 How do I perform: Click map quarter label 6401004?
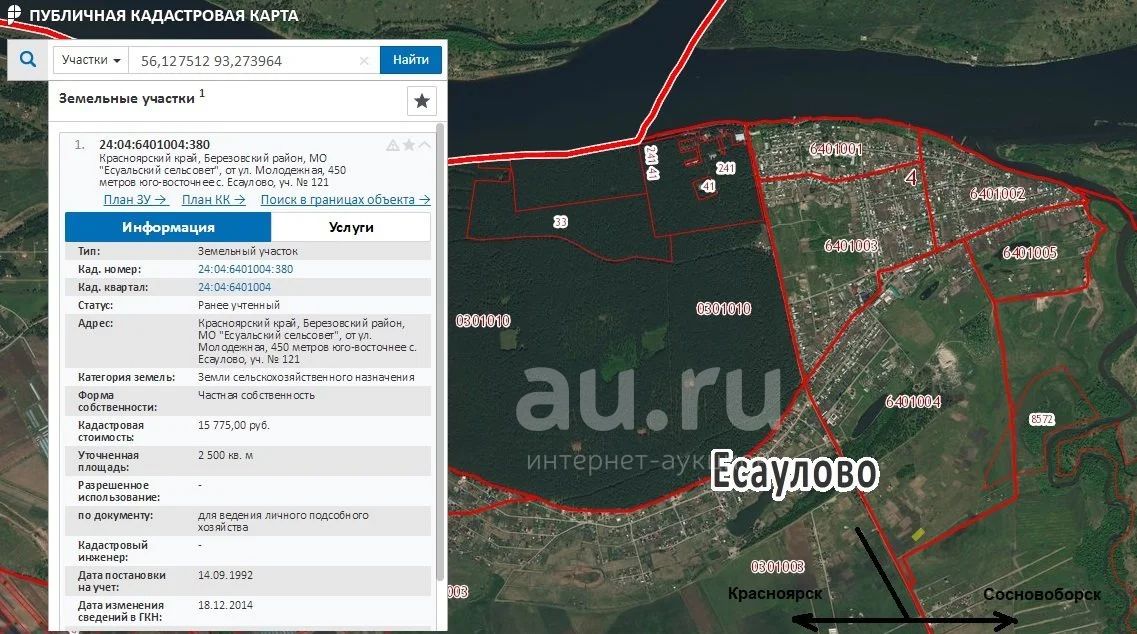pos(913,402)
